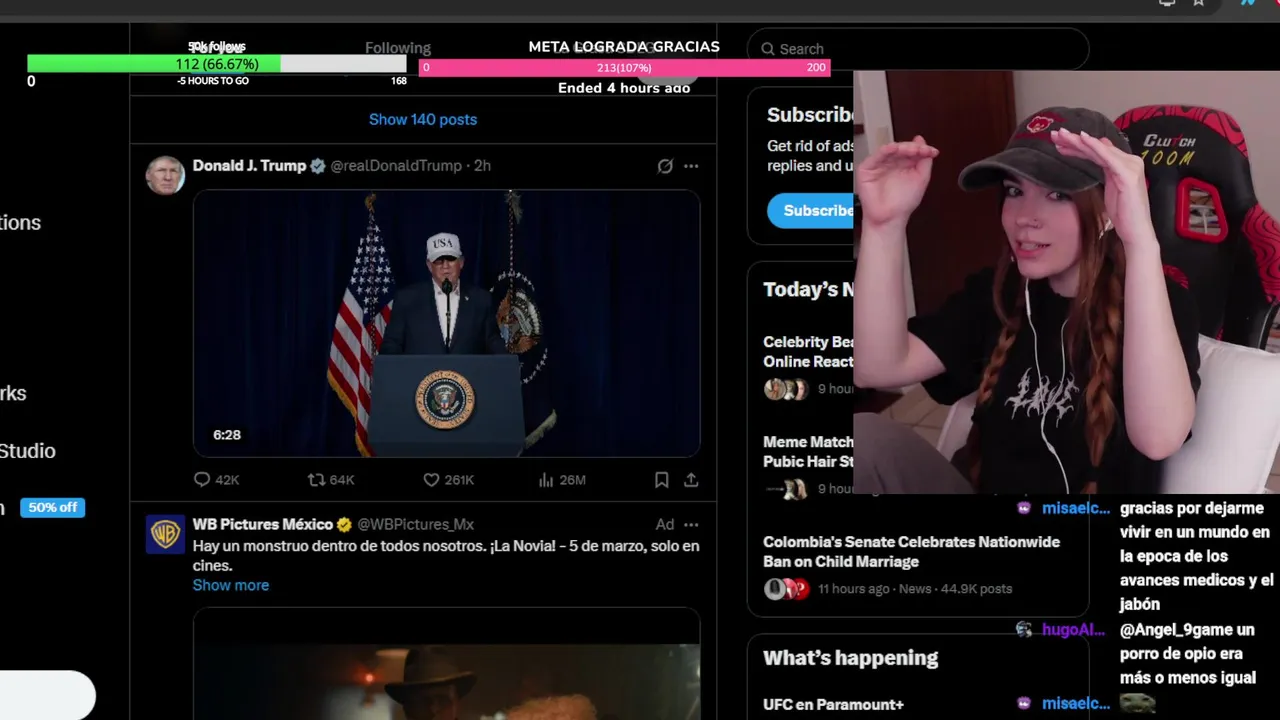Click @WBPictures_Mx handle

[x=415, y=524]
